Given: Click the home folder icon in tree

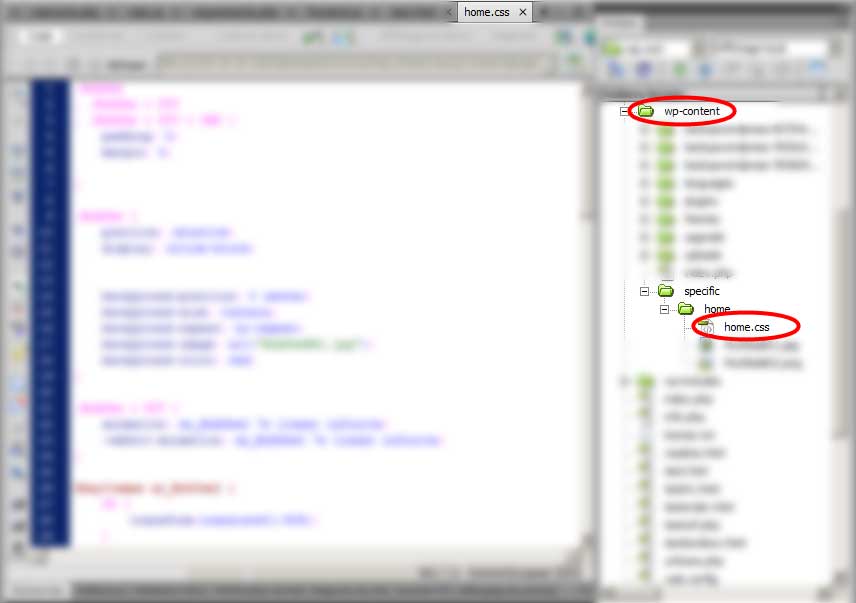Looking at the screenshot, I should point(686,309).
